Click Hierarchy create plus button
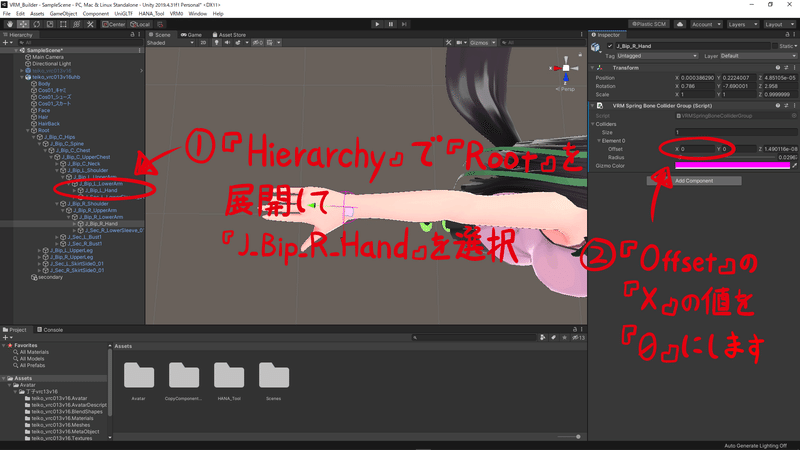The image size is (800, 450). pyautogui.click(x=6, y=43)
